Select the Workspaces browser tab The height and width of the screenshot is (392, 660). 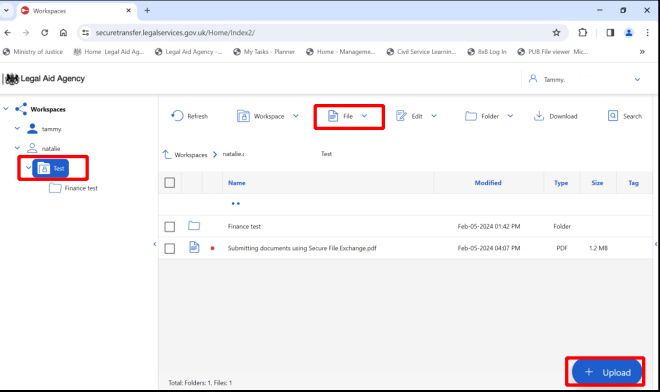point(76,11)
